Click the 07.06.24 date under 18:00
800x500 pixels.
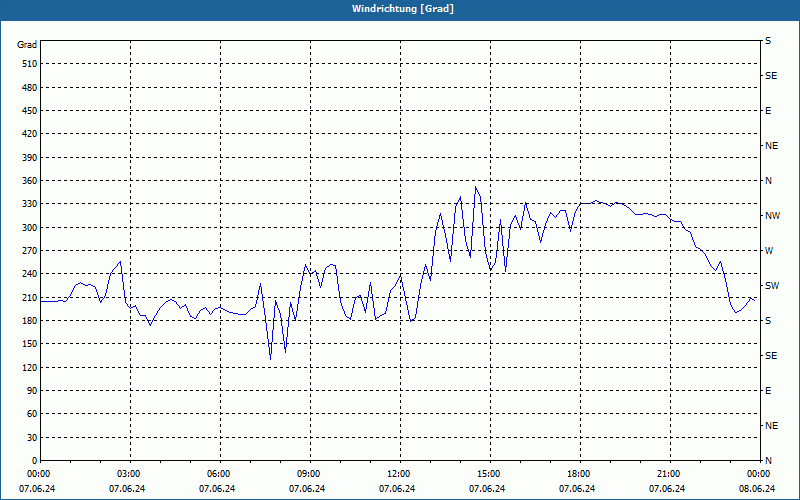(x=577, y=489)
